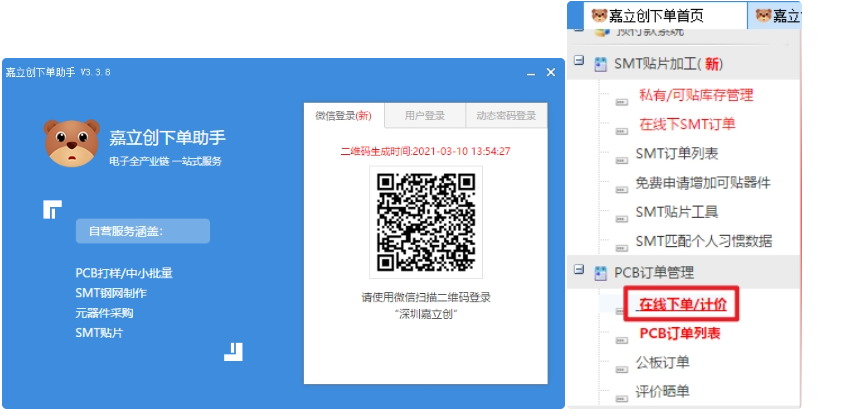Open 公板订单 in the tree

(x=662, y=363)
